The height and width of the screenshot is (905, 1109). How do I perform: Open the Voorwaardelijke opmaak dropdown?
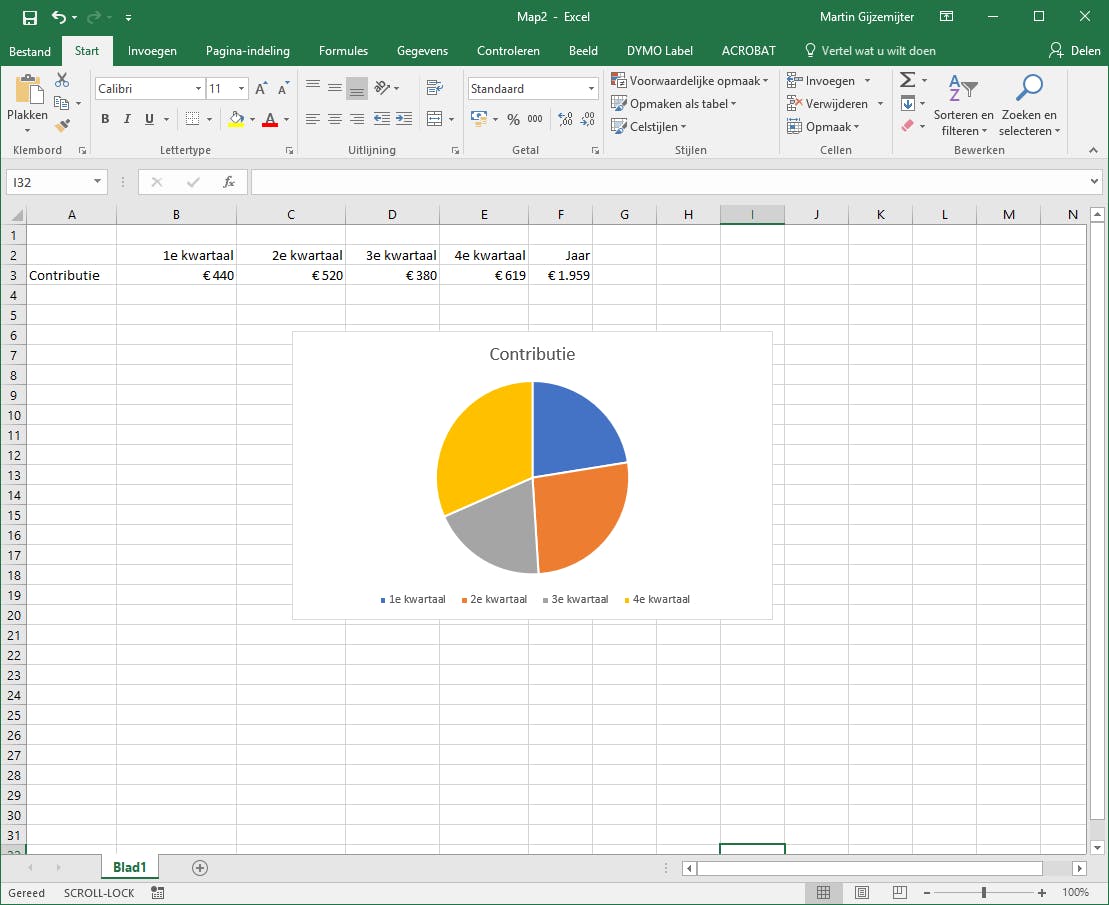[x=690, y=80]
